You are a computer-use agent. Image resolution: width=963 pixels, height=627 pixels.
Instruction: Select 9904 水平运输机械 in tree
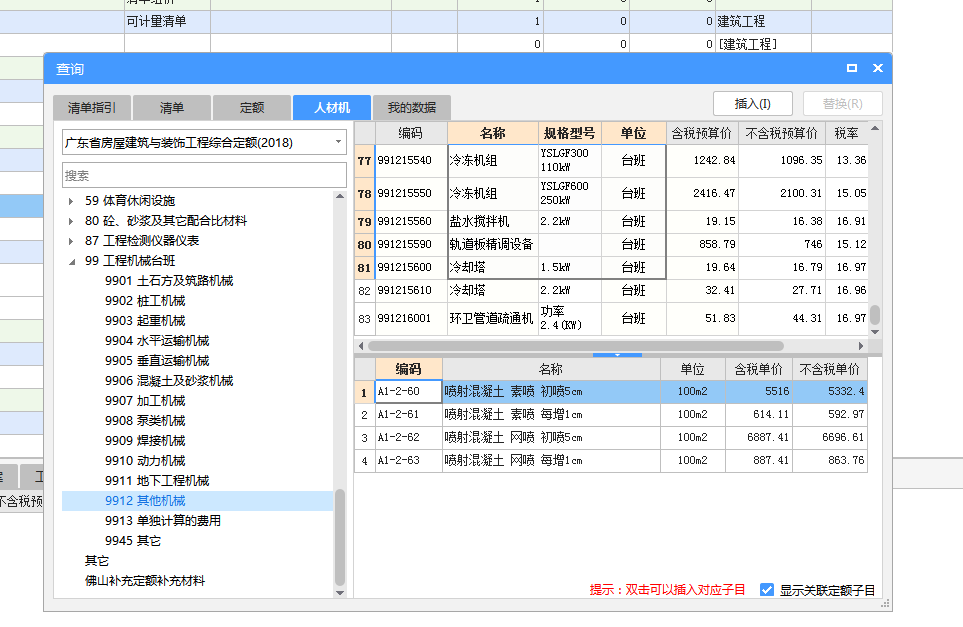pos(157,341)
